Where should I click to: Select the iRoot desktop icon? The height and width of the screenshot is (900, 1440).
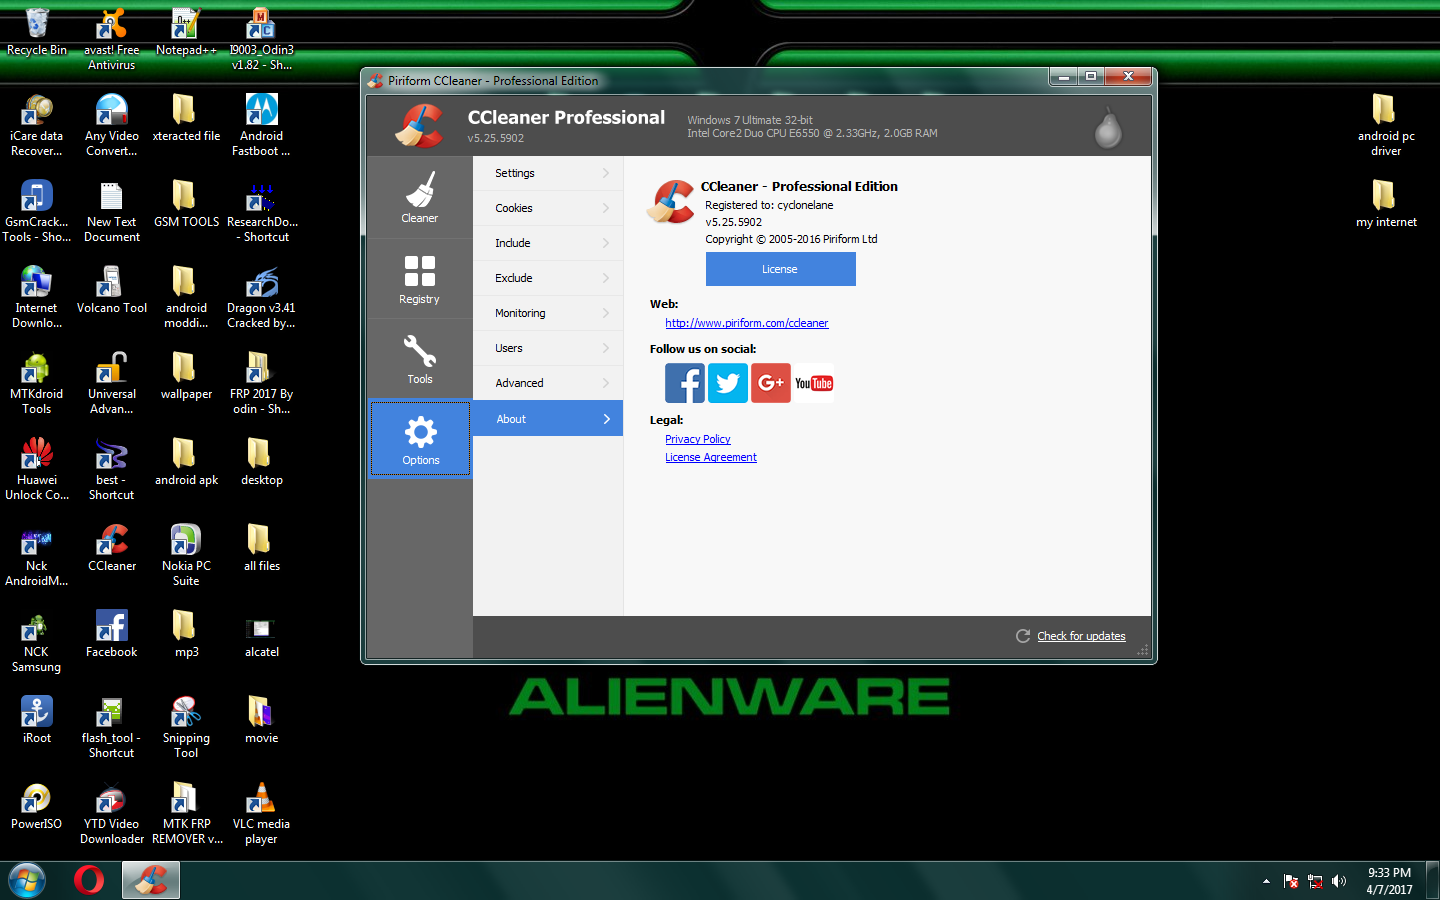(37, 720)
